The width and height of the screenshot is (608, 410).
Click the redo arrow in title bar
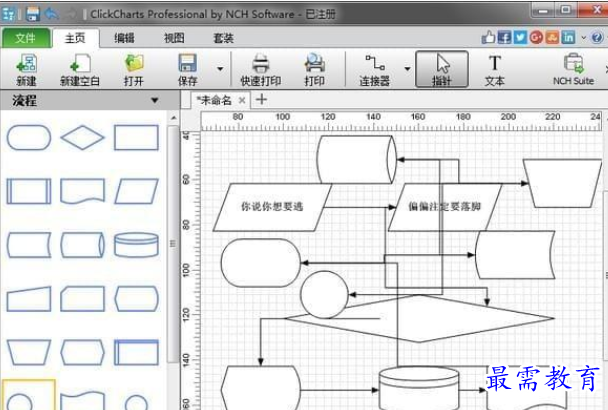coord(72,14)
